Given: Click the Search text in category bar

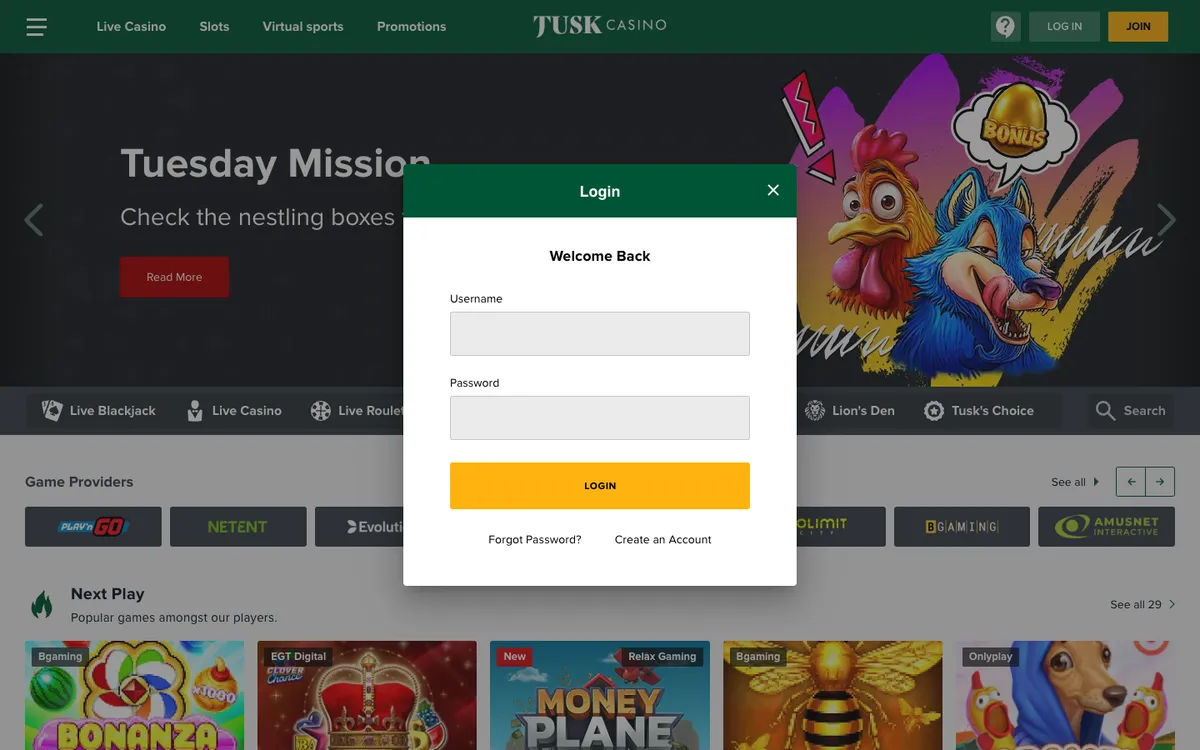Looking at the screenshot, I should (x=1144, y=411).
